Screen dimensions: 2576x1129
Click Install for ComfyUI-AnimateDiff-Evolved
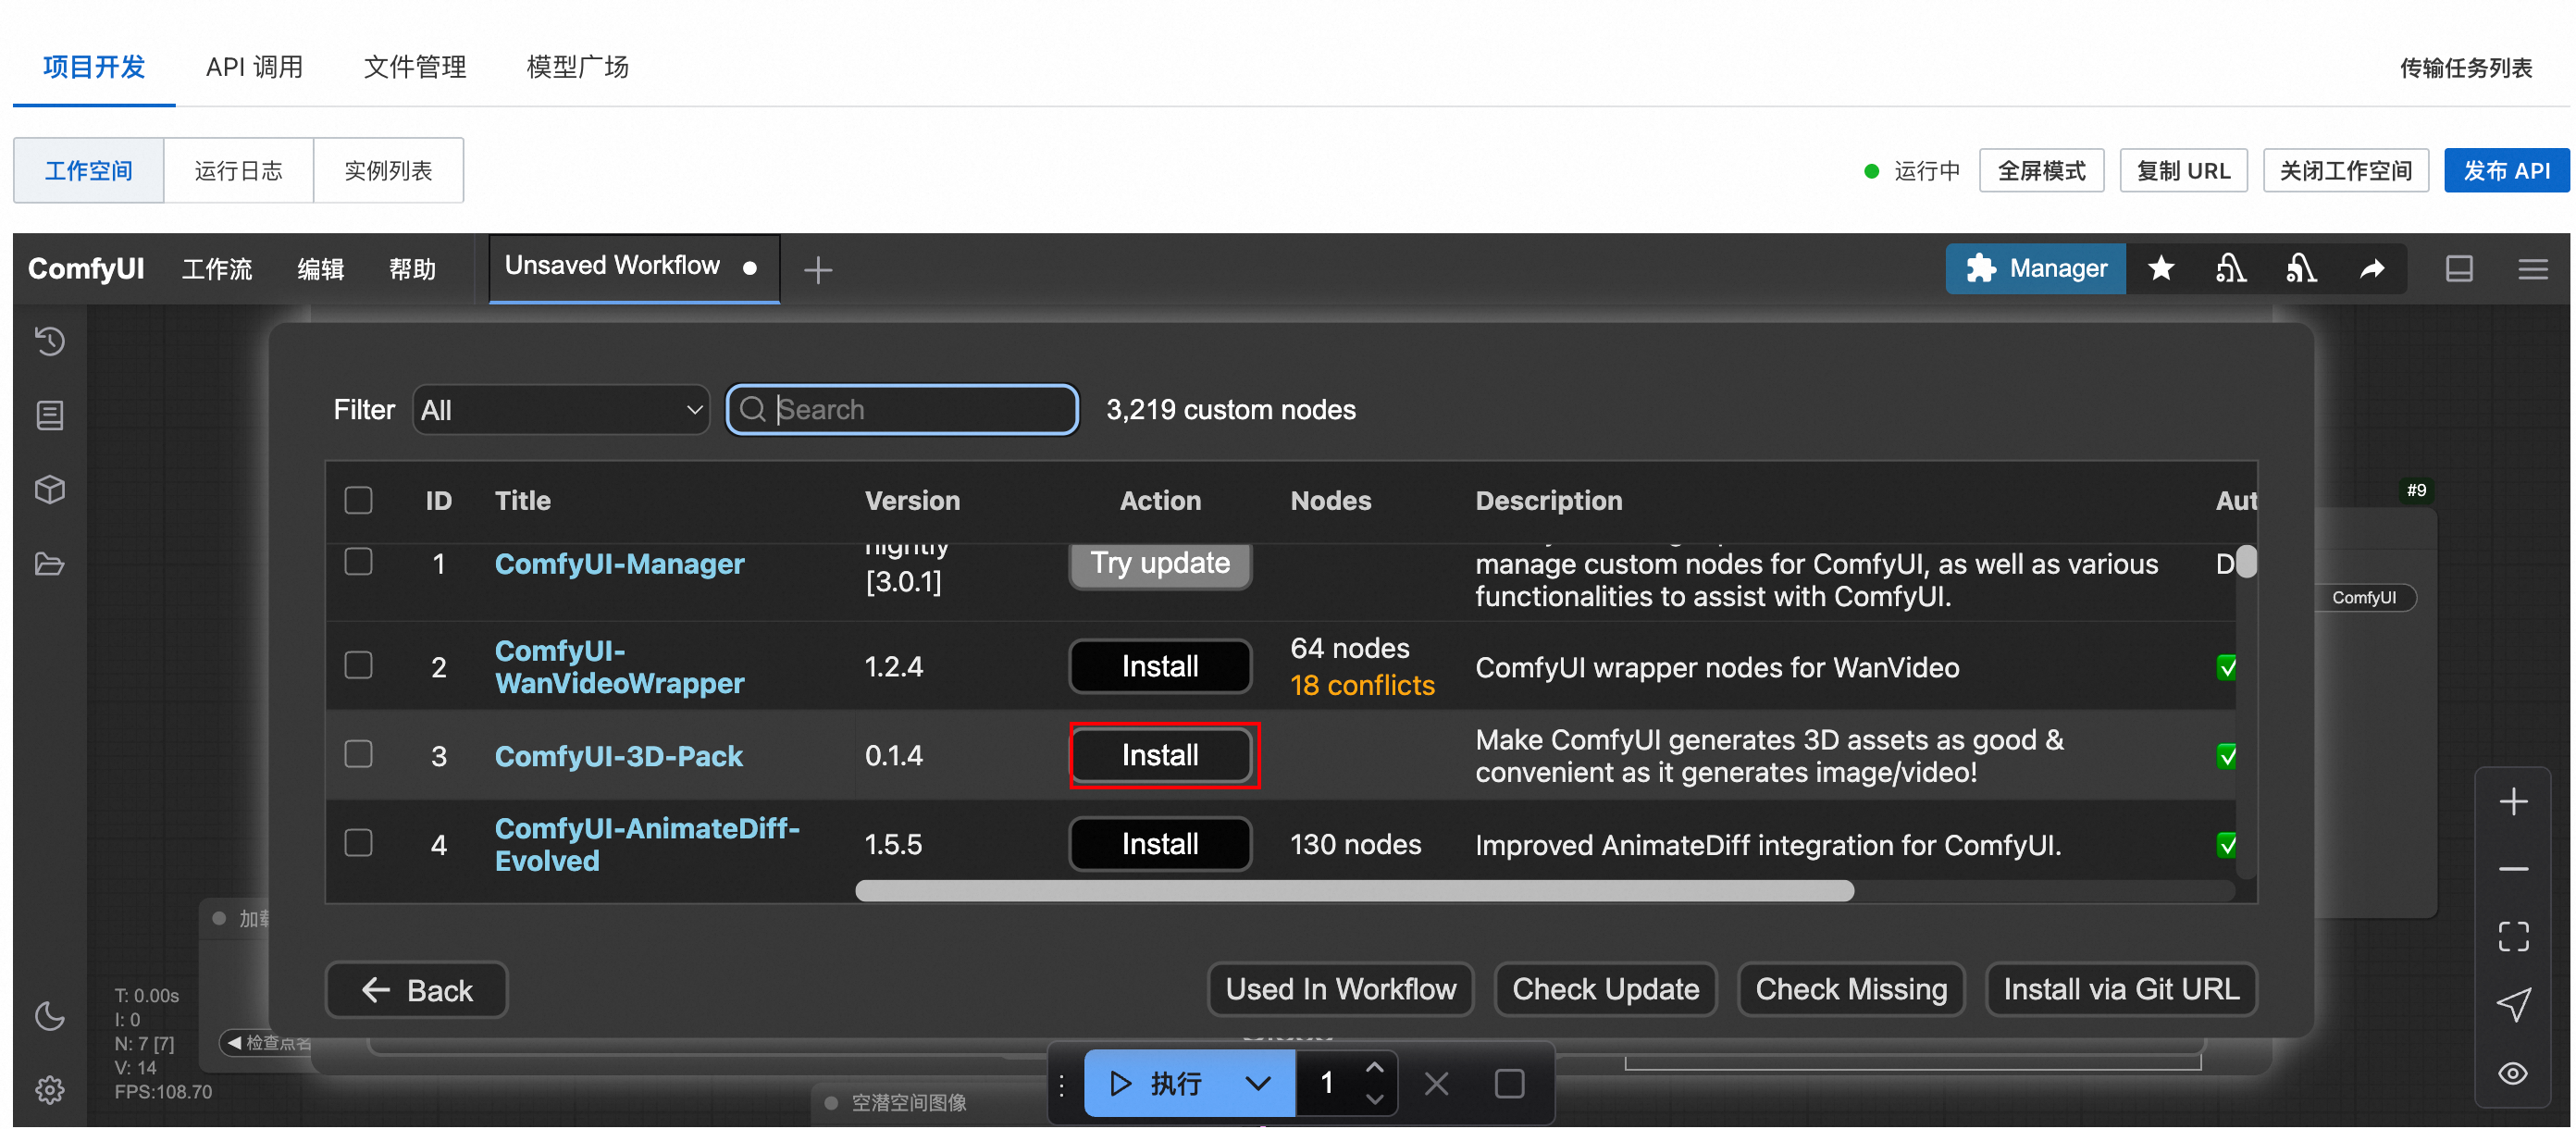click(x=1160, y=844)
